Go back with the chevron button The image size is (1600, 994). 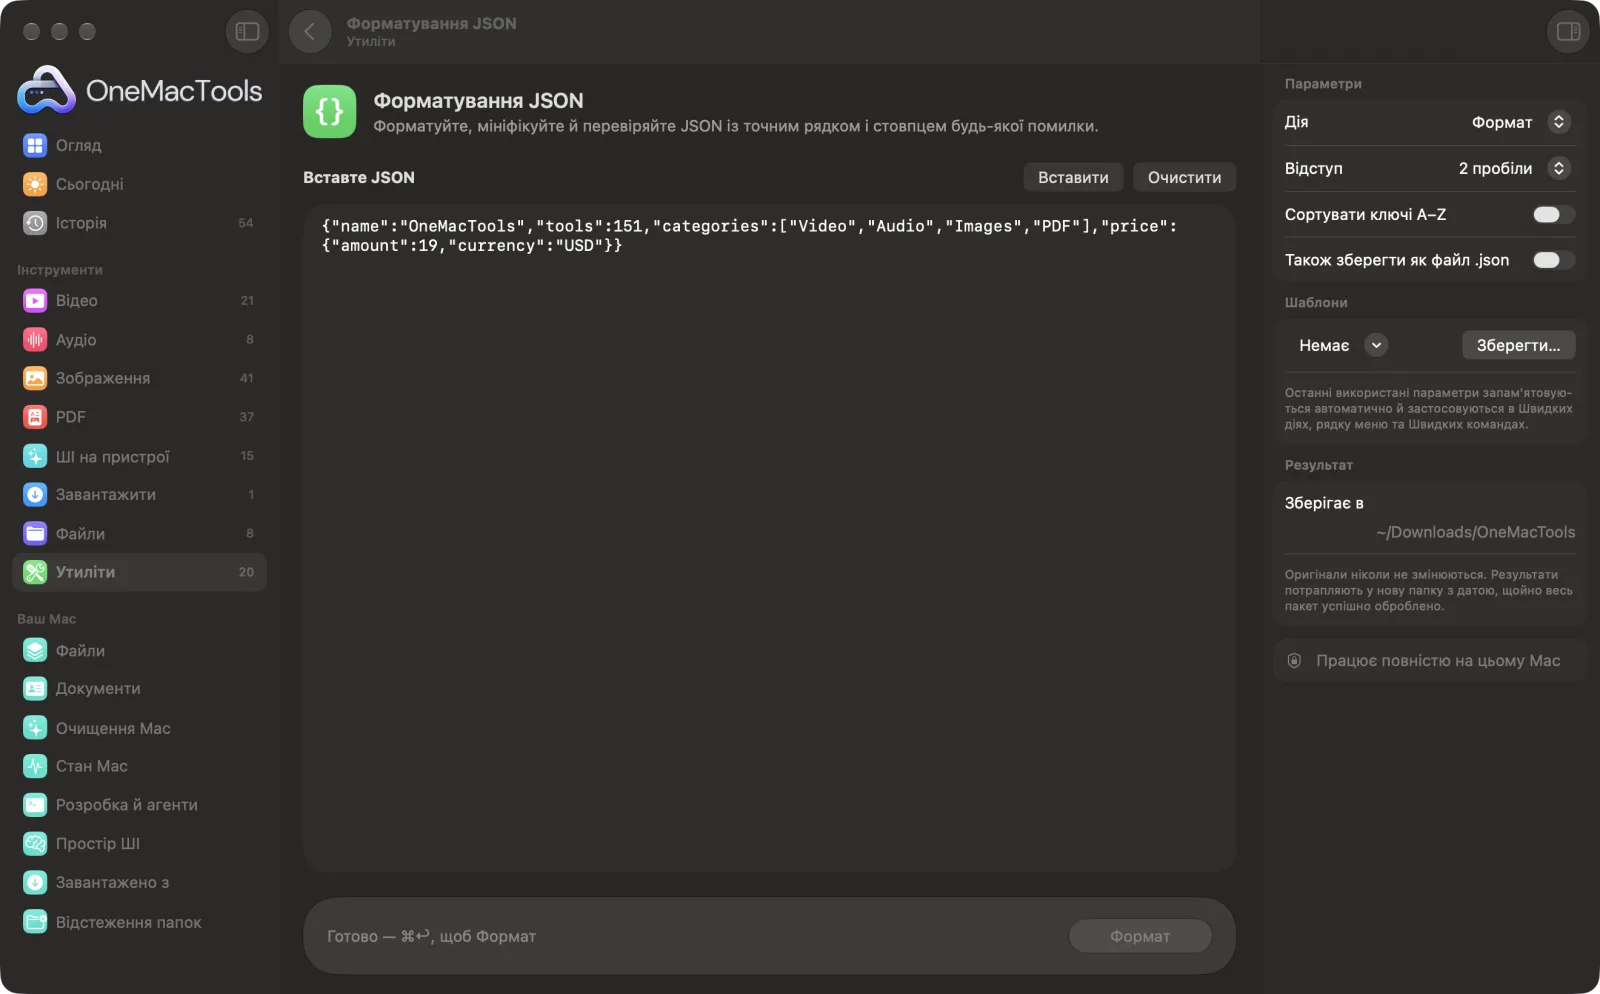(310, 32)
